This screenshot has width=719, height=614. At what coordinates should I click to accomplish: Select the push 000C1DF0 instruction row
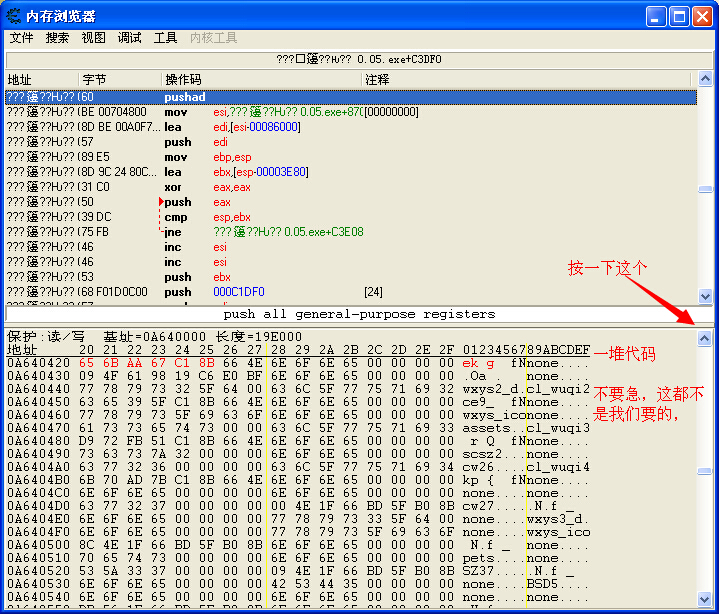click(x=300, y=292)
